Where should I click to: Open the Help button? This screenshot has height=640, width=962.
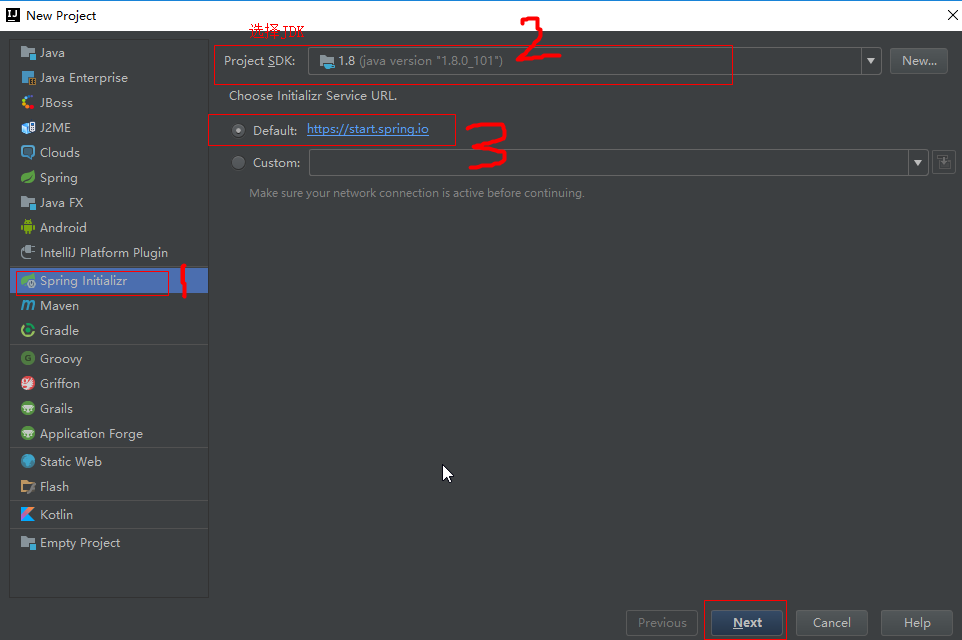[x=917, y=623]
